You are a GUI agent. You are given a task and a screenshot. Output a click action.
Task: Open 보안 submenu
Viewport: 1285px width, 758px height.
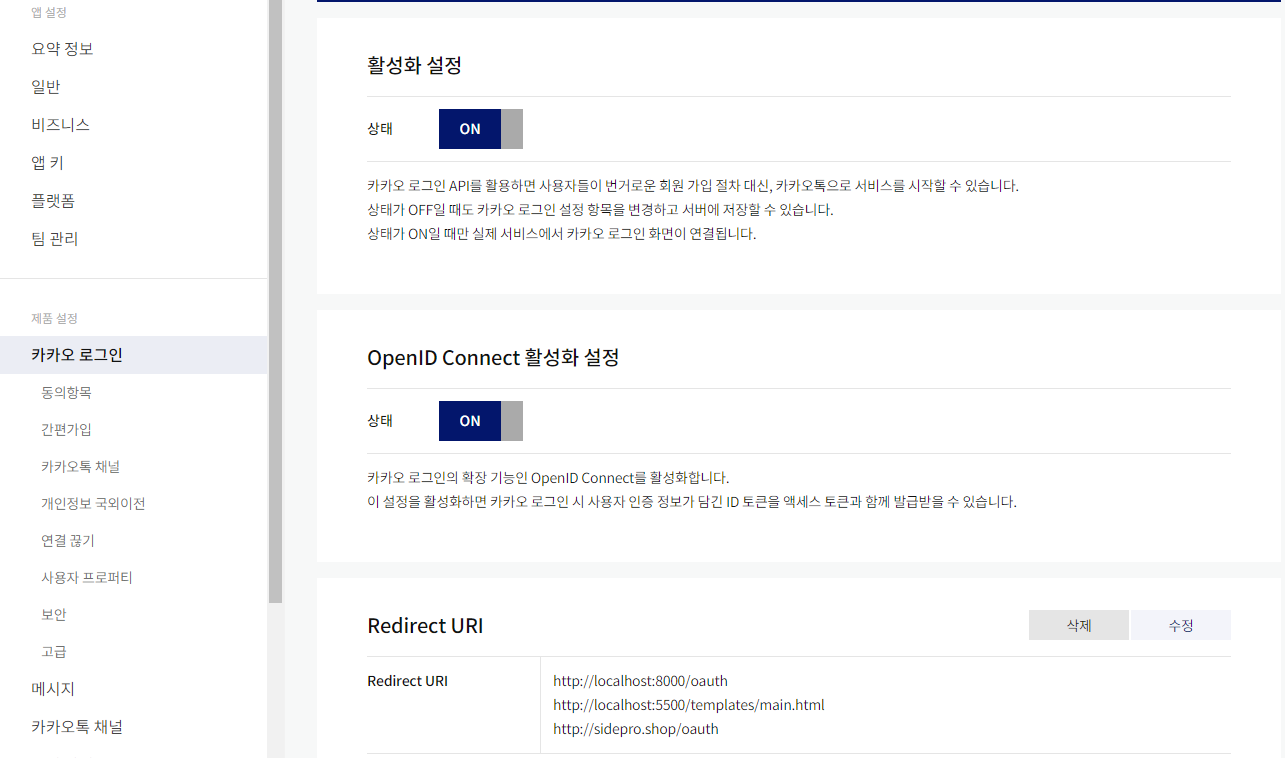coord(54,614)
